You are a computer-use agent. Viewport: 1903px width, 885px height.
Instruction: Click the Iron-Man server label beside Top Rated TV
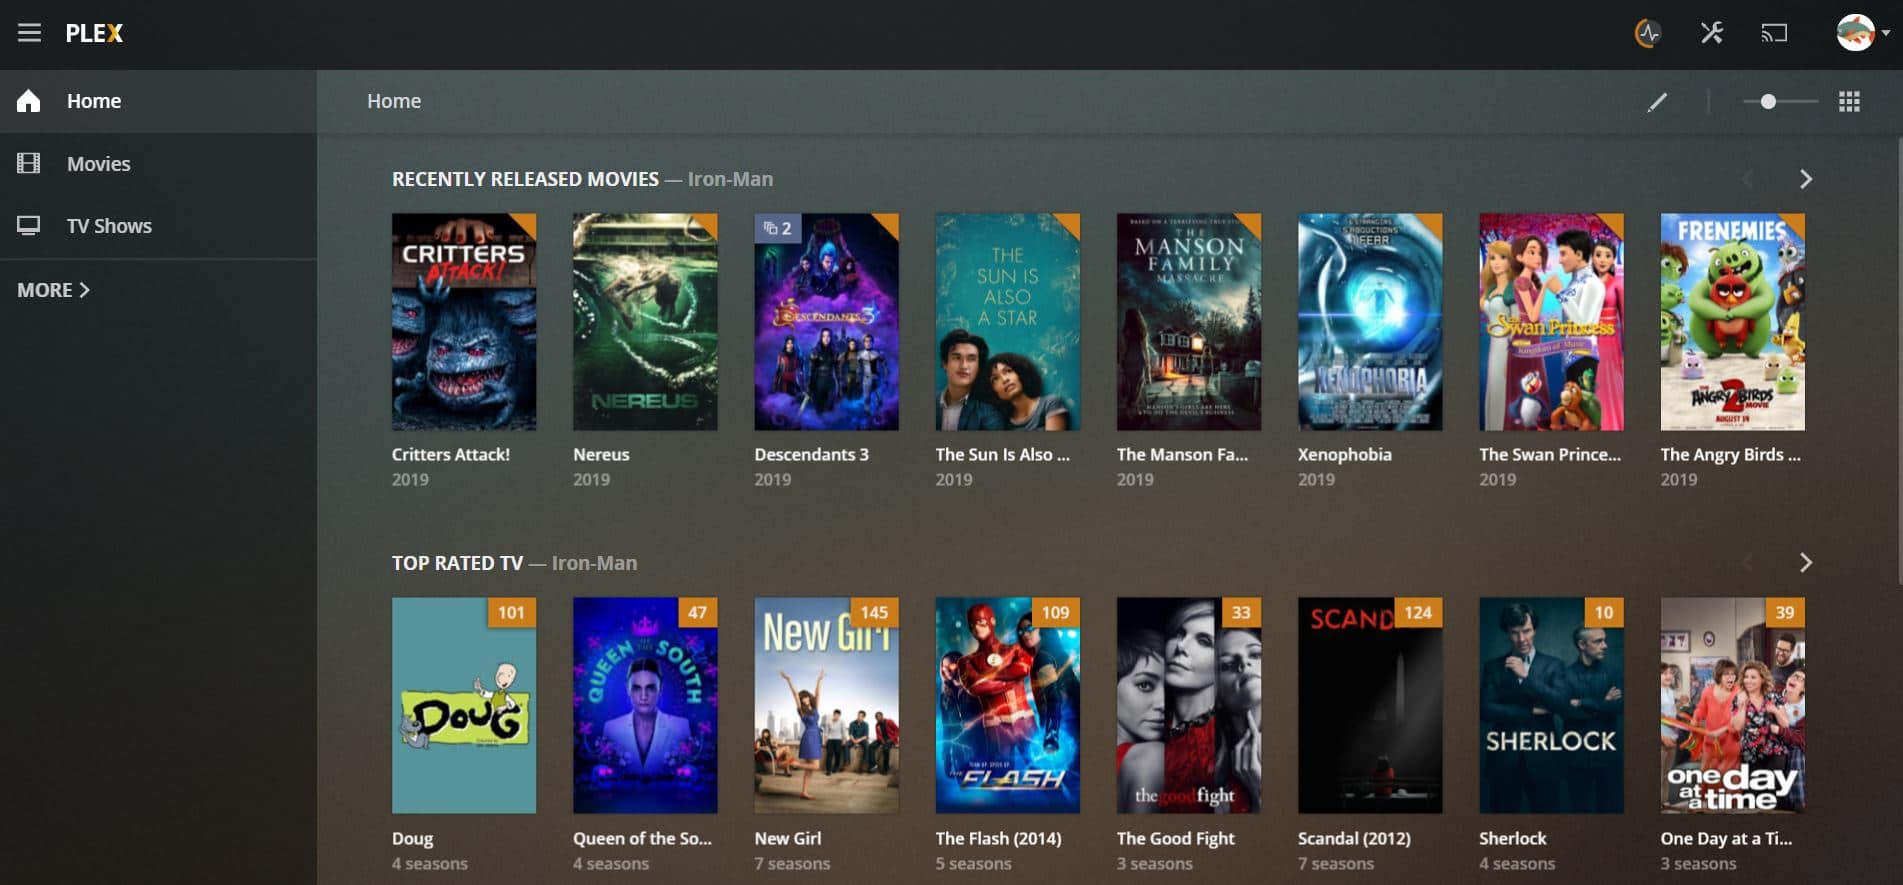point(594,563)
